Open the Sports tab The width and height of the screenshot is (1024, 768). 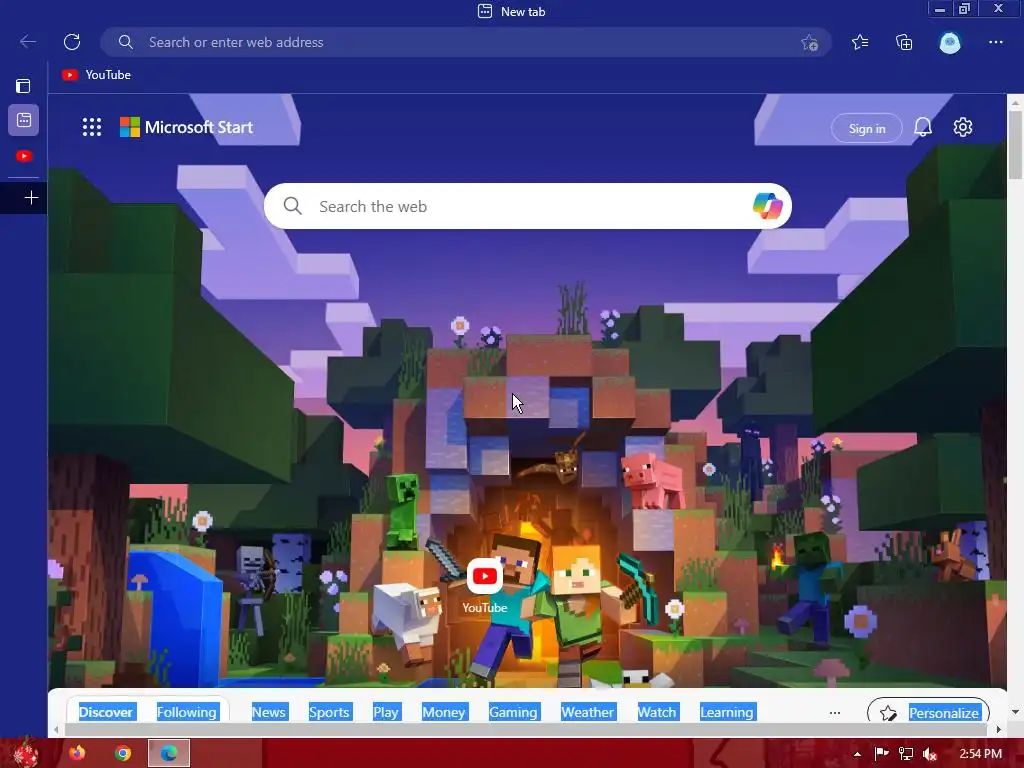pyautogui.click(x=329, y=712)
